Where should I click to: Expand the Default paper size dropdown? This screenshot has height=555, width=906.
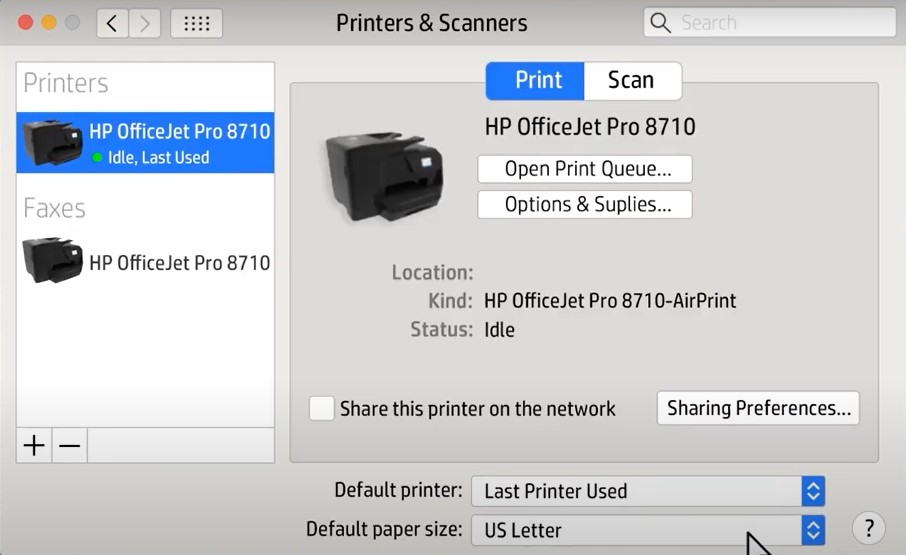tap(813, 530)
